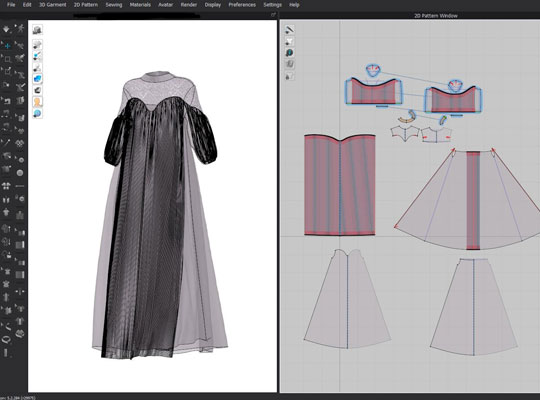The image size is (540, 400).
Task: Select bottom skirt pattern with flat waist
Action: tap(474, 307)
